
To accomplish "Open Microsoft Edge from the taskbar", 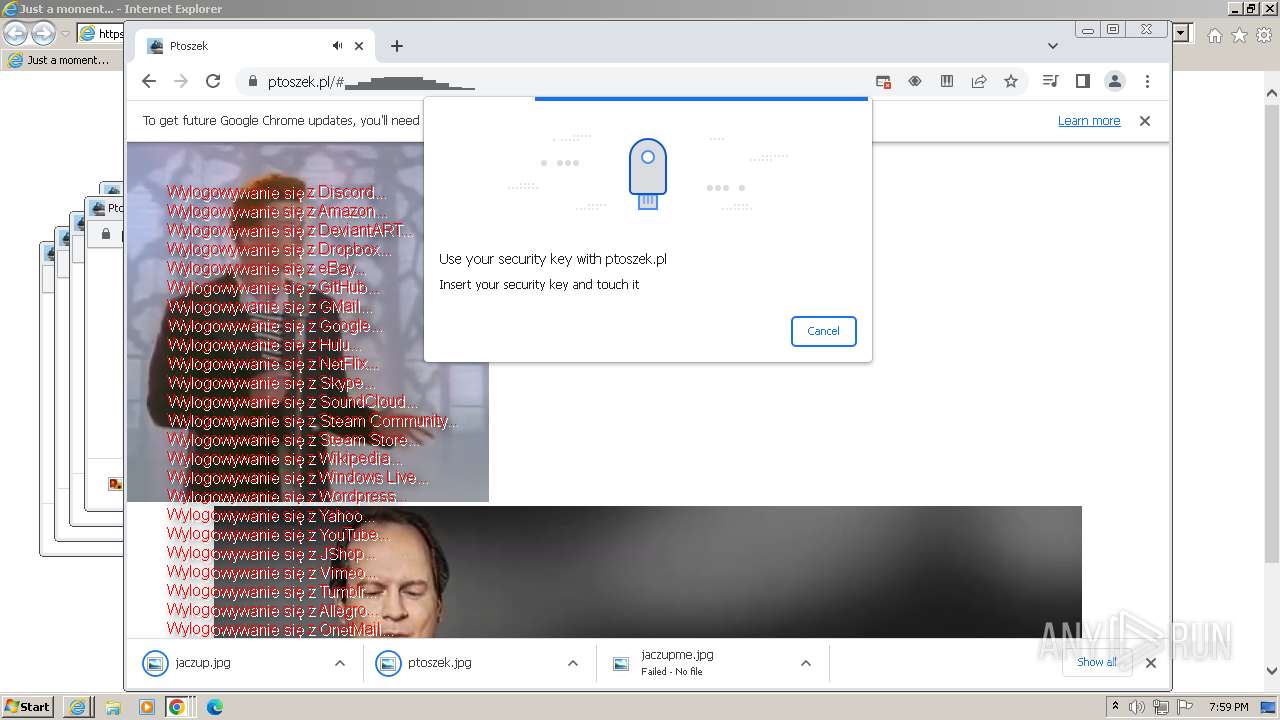I will pyautogui.click(x=215, y=707).
